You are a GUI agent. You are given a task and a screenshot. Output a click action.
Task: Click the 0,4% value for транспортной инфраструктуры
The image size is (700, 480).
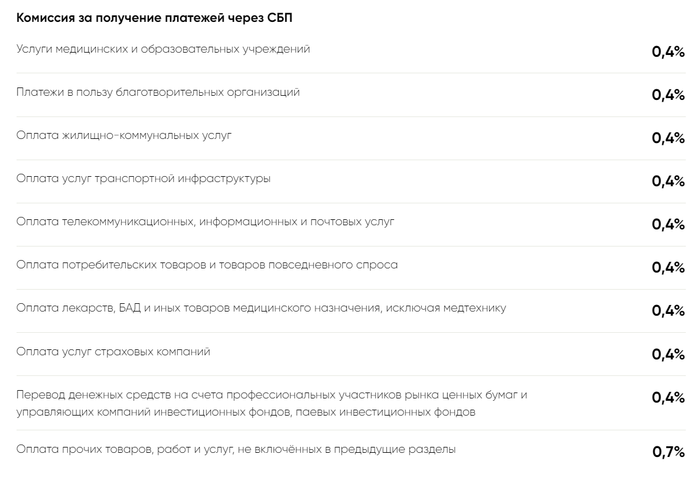(x=668, y=181)
